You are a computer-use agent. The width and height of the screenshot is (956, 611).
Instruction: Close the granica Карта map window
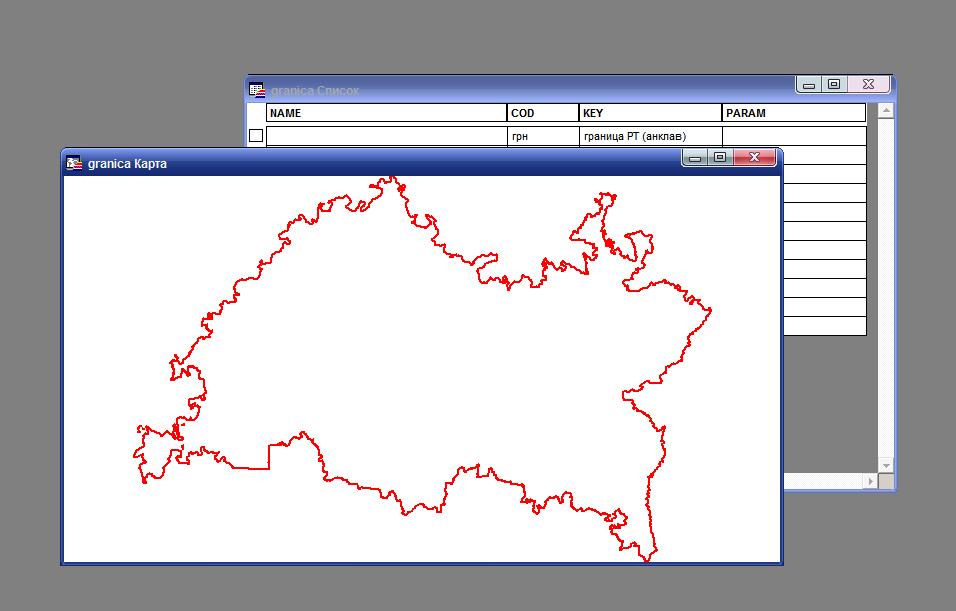tap(754, 157)
